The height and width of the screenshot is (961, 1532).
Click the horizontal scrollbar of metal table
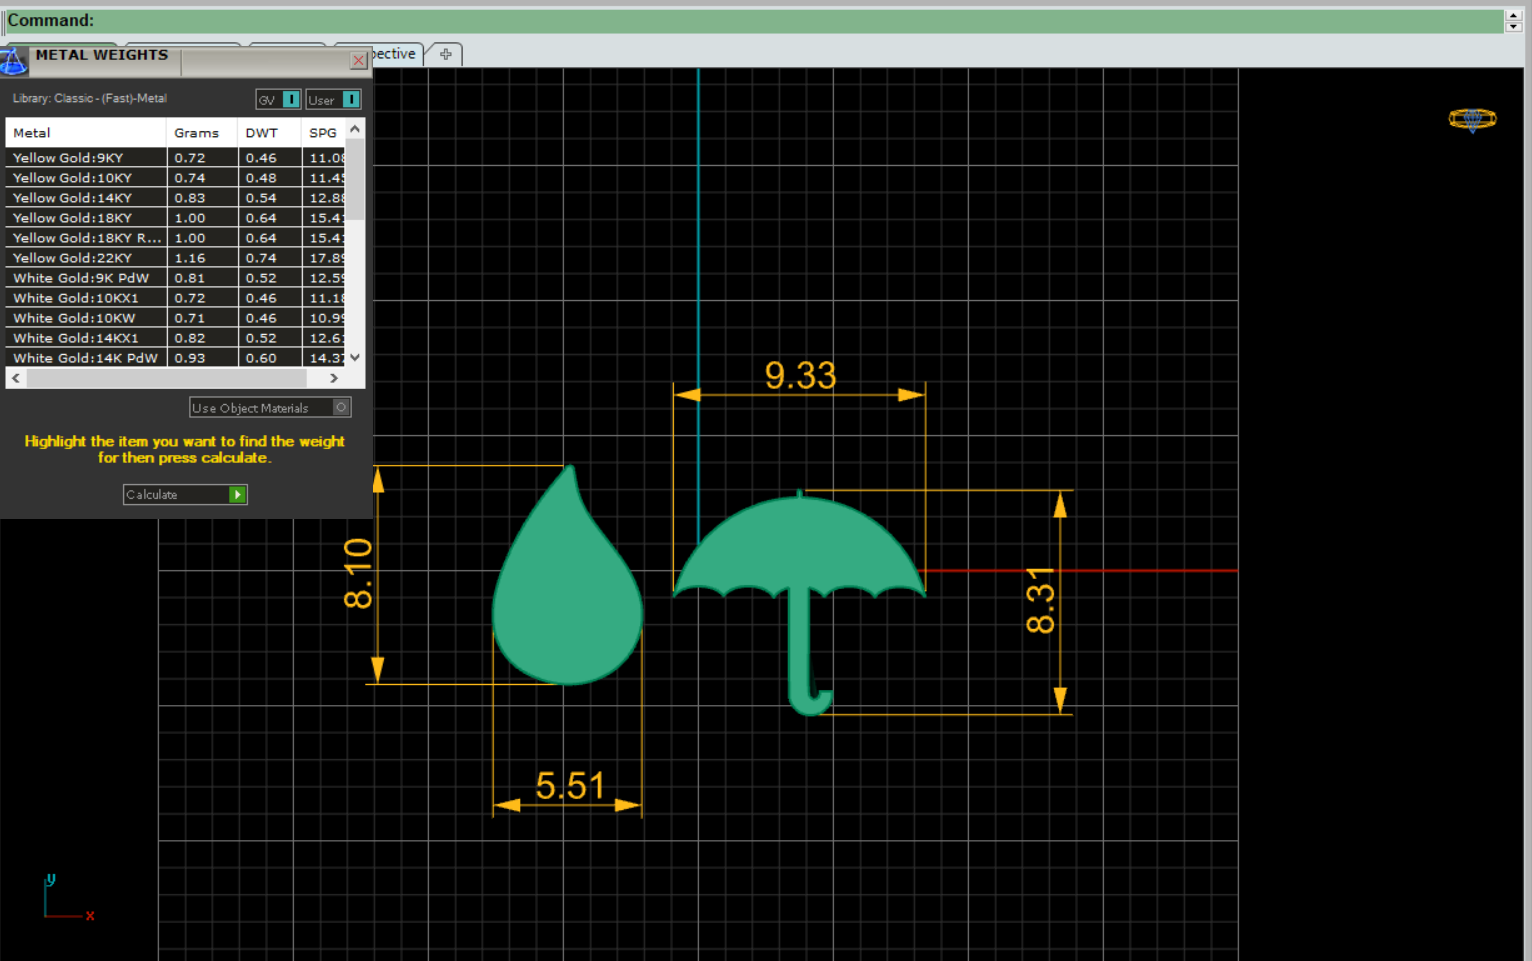pos(165,378)
